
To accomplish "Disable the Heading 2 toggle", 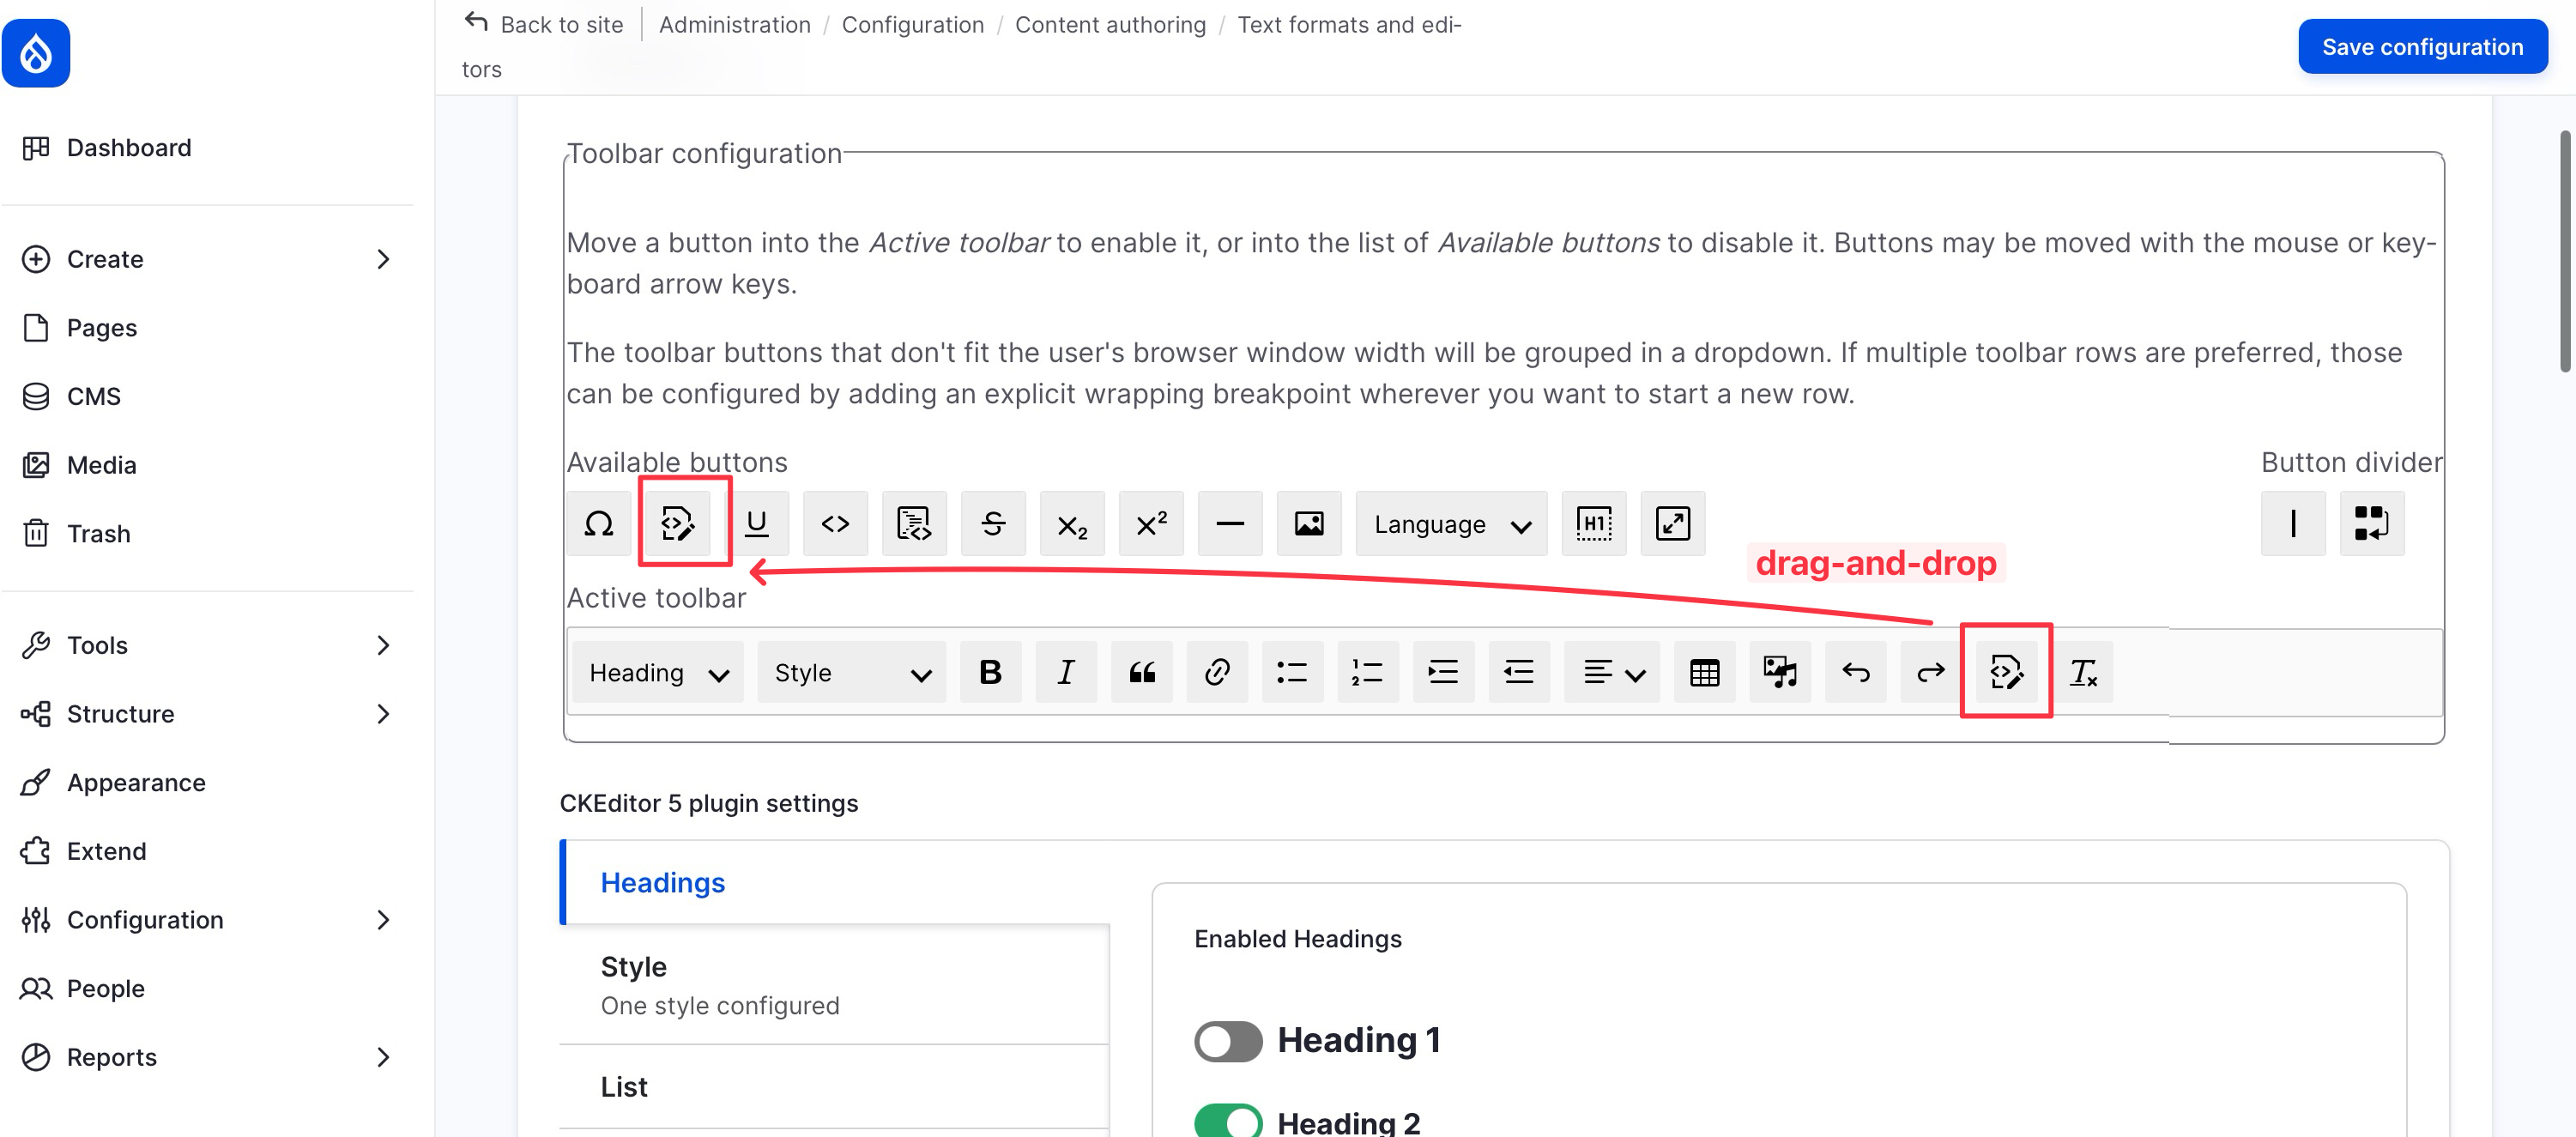I will pos(1228,1121).
